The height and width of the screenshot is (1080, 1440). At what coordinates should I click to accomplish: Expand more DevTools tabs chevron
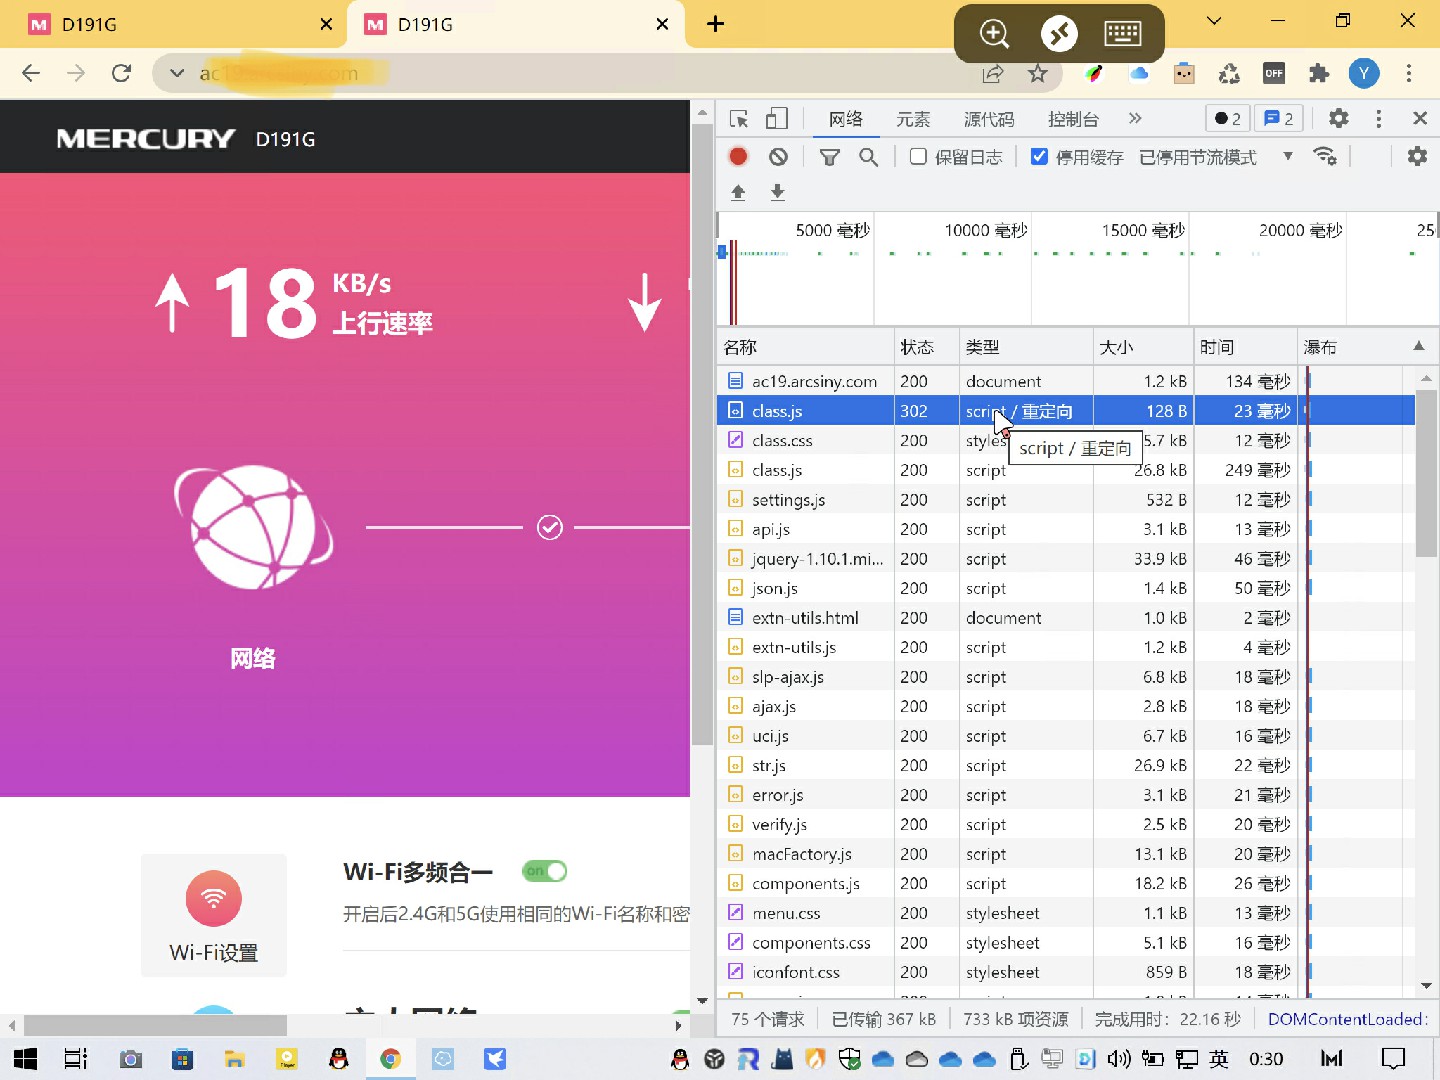[1135, 119]
